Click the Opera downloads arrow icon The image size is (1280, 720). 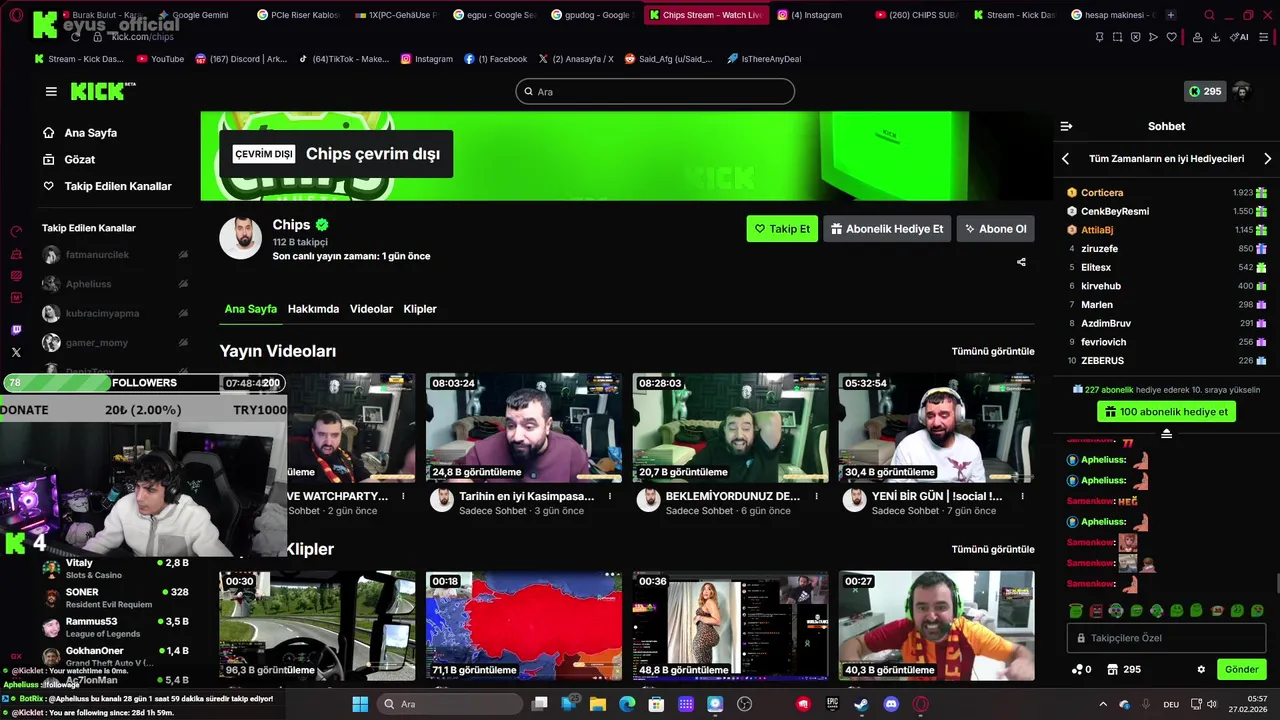1215,37
